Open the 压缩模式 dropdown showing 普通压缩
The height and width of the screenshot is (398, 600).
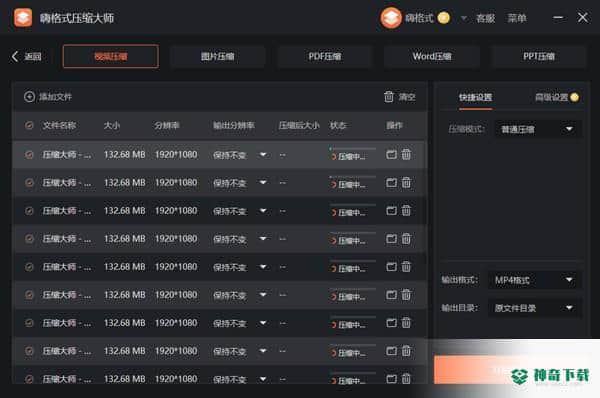(x=538, y=129)
